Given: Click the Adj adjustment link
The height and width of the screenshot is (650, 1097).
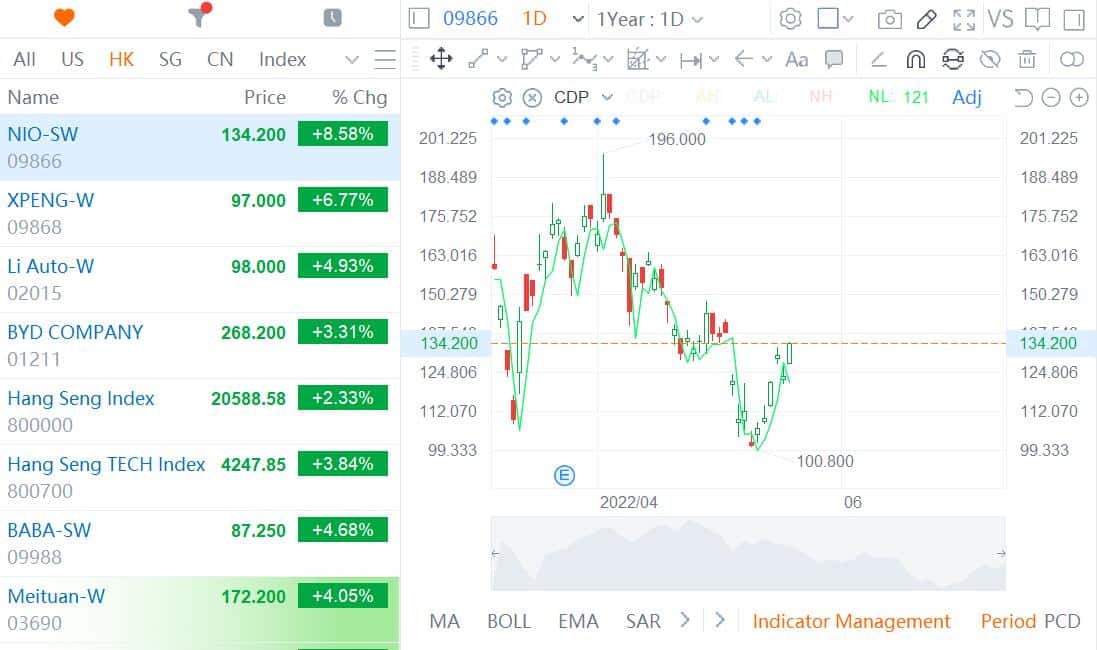Looking at the screenshot, I should click(x=966, y=96).
